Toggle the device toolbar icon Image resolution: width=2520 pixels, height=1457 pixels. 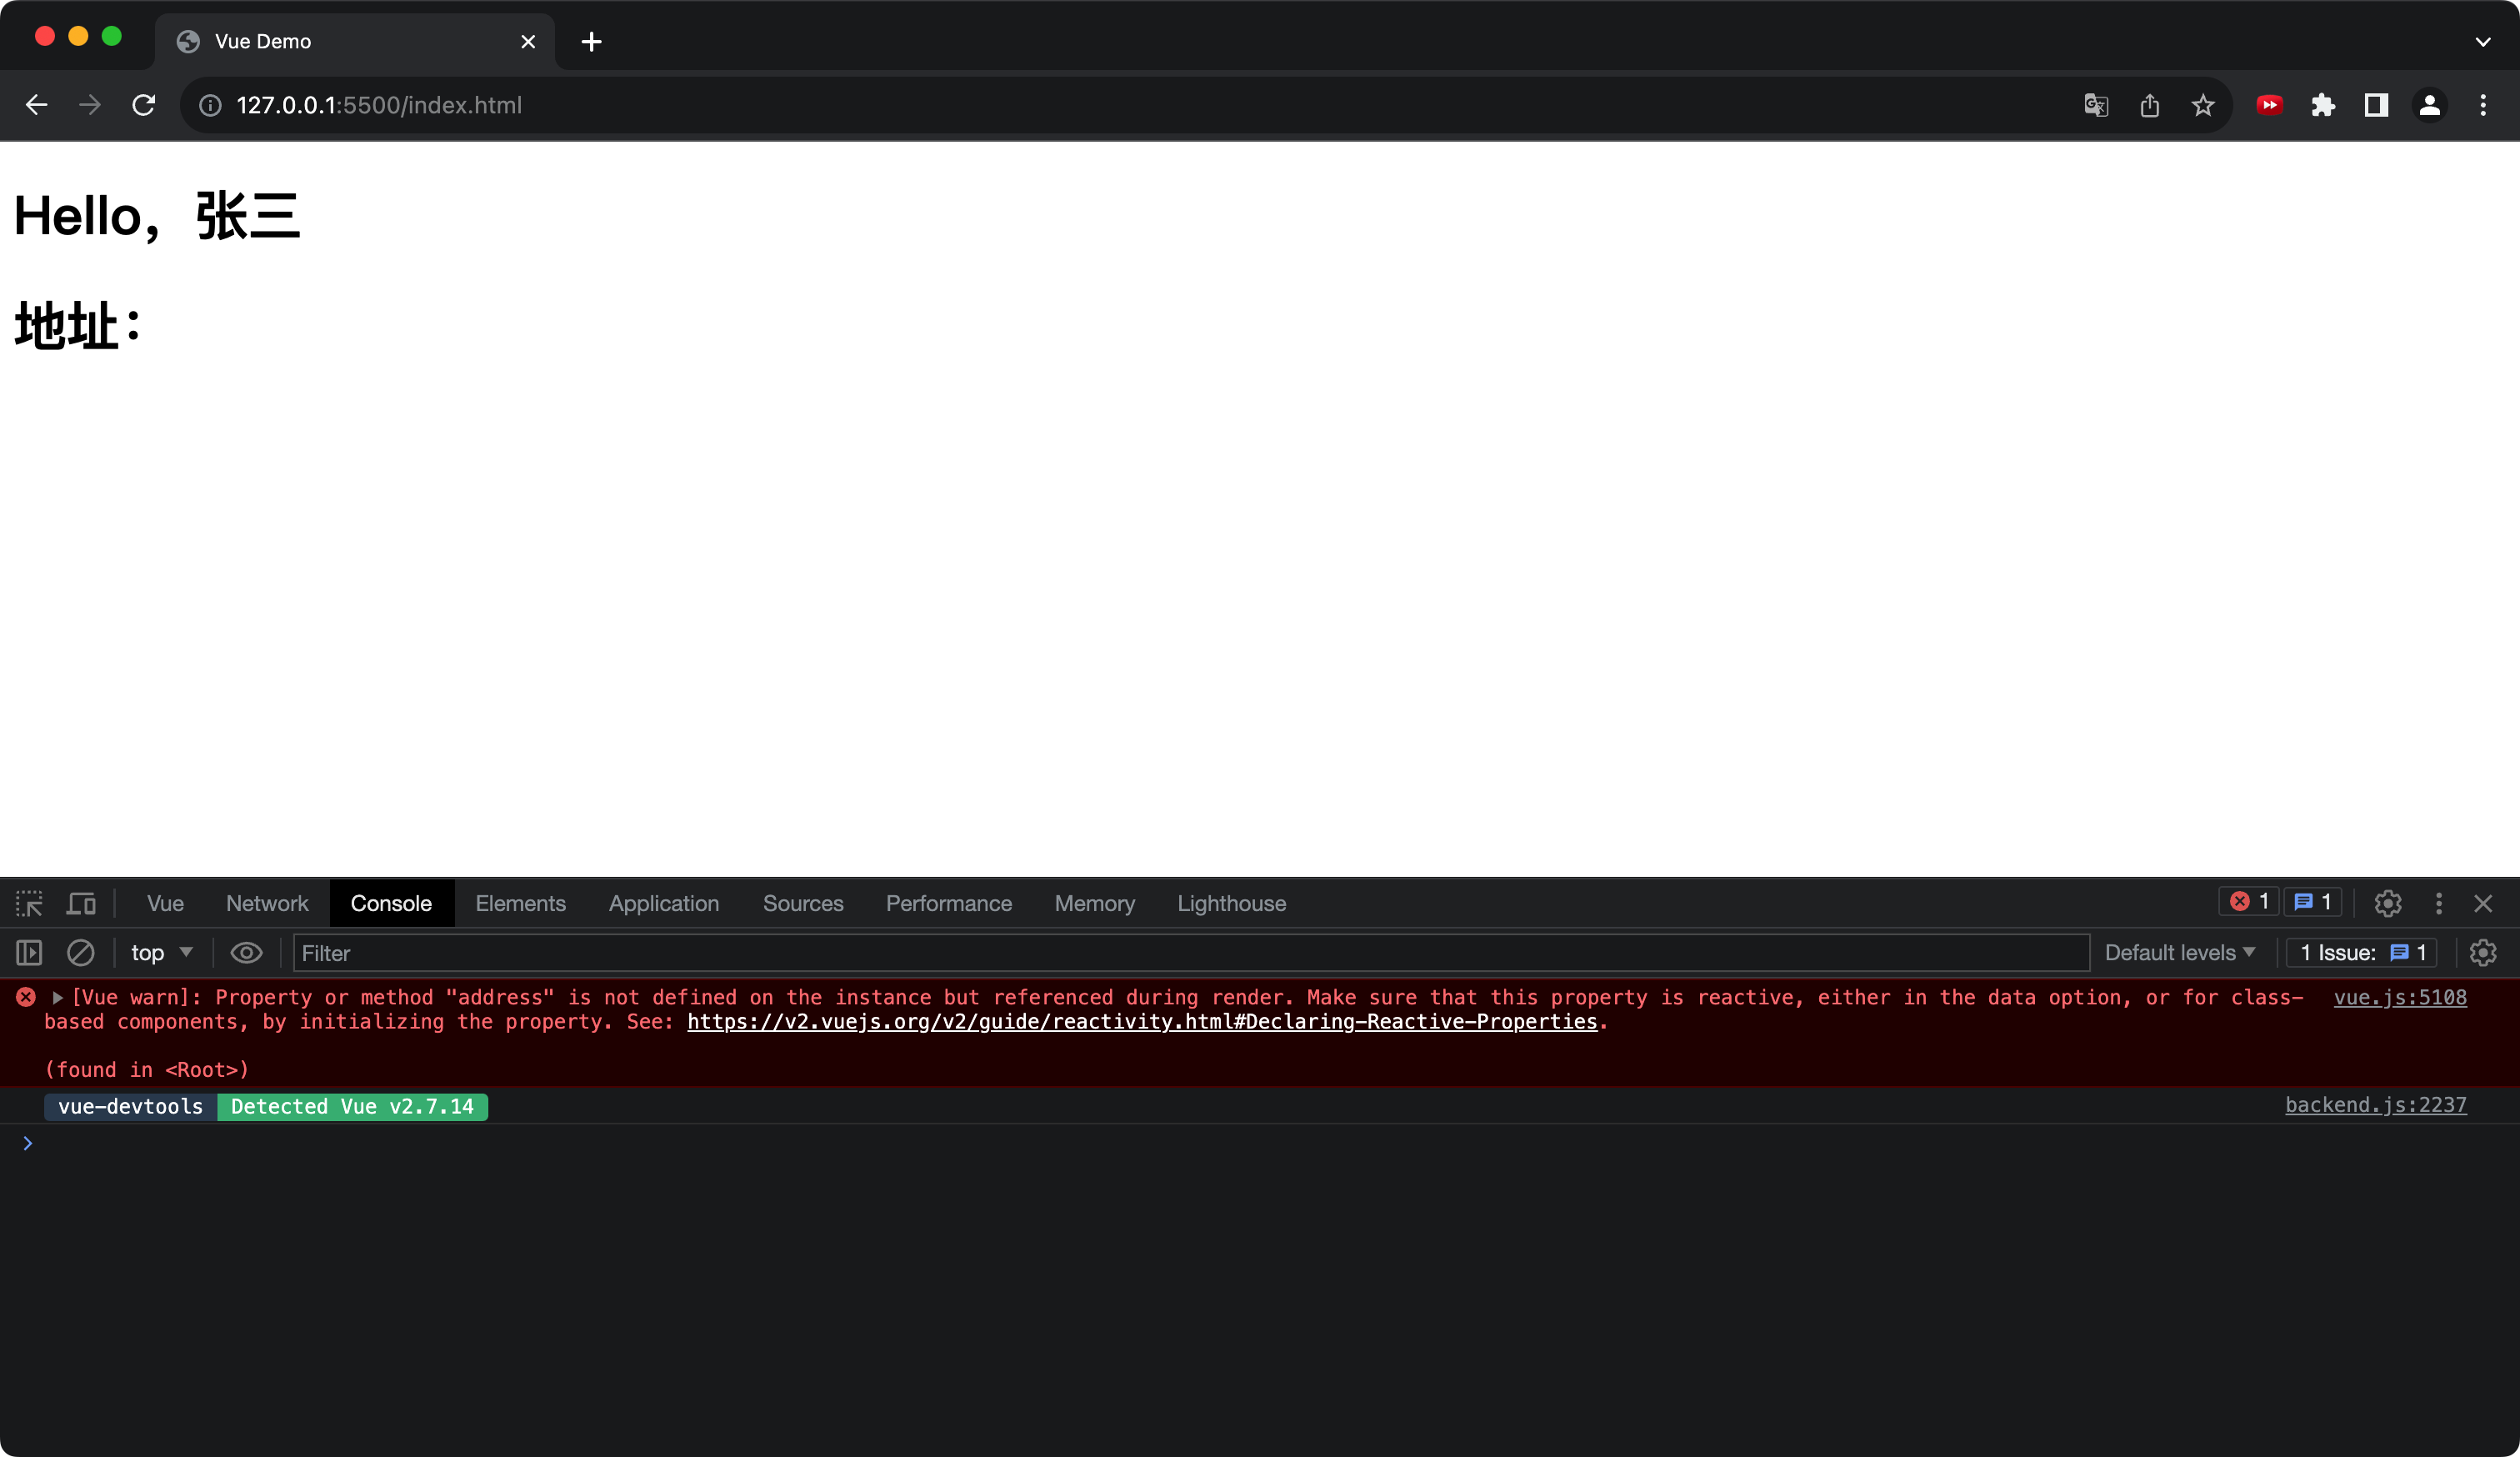click(81, 904)
